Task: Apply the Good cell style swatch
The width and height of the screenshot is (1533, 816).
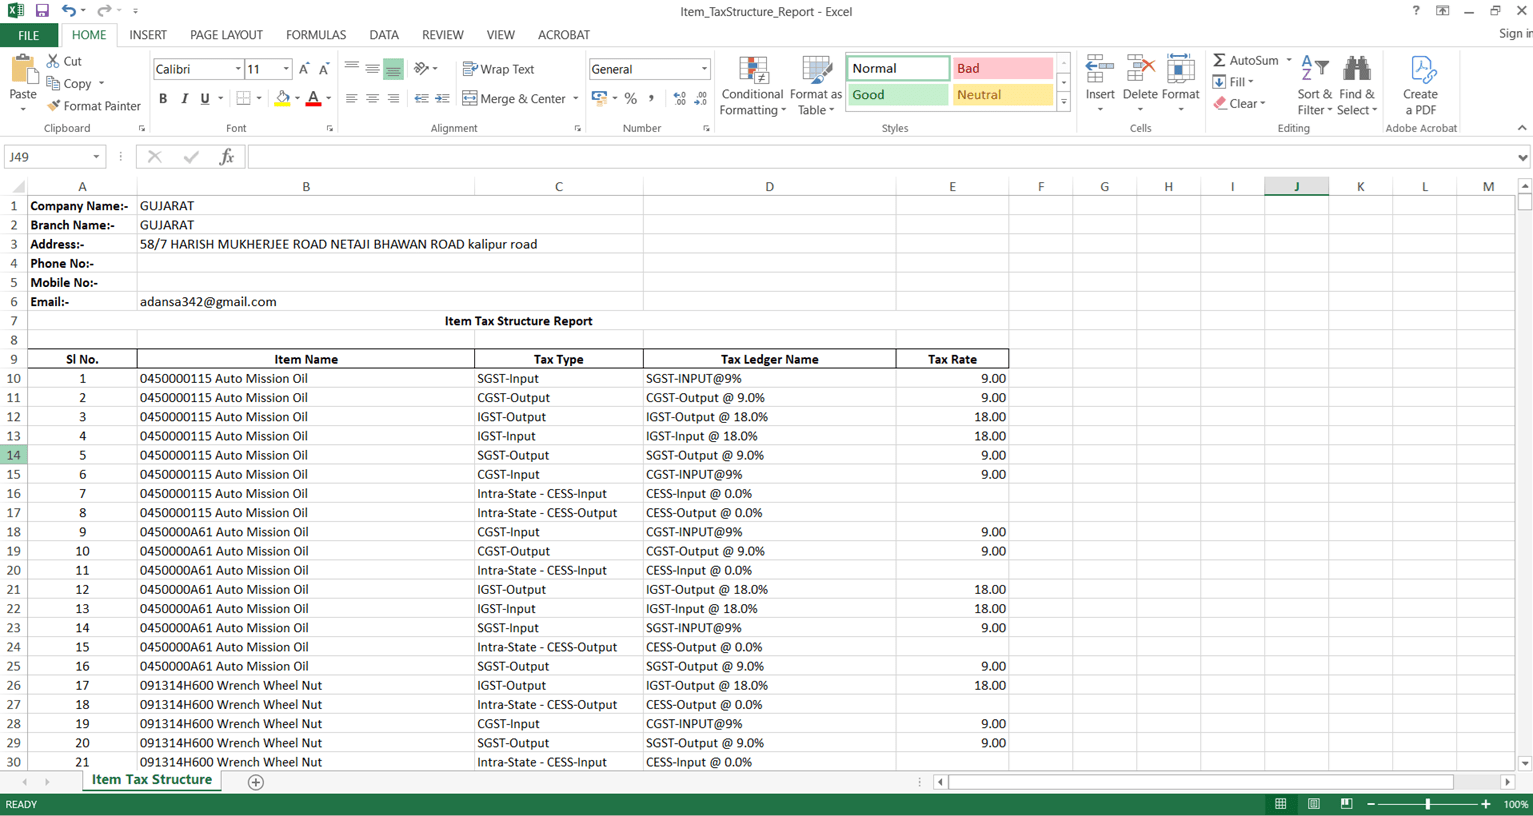Action: coord(898,95)
